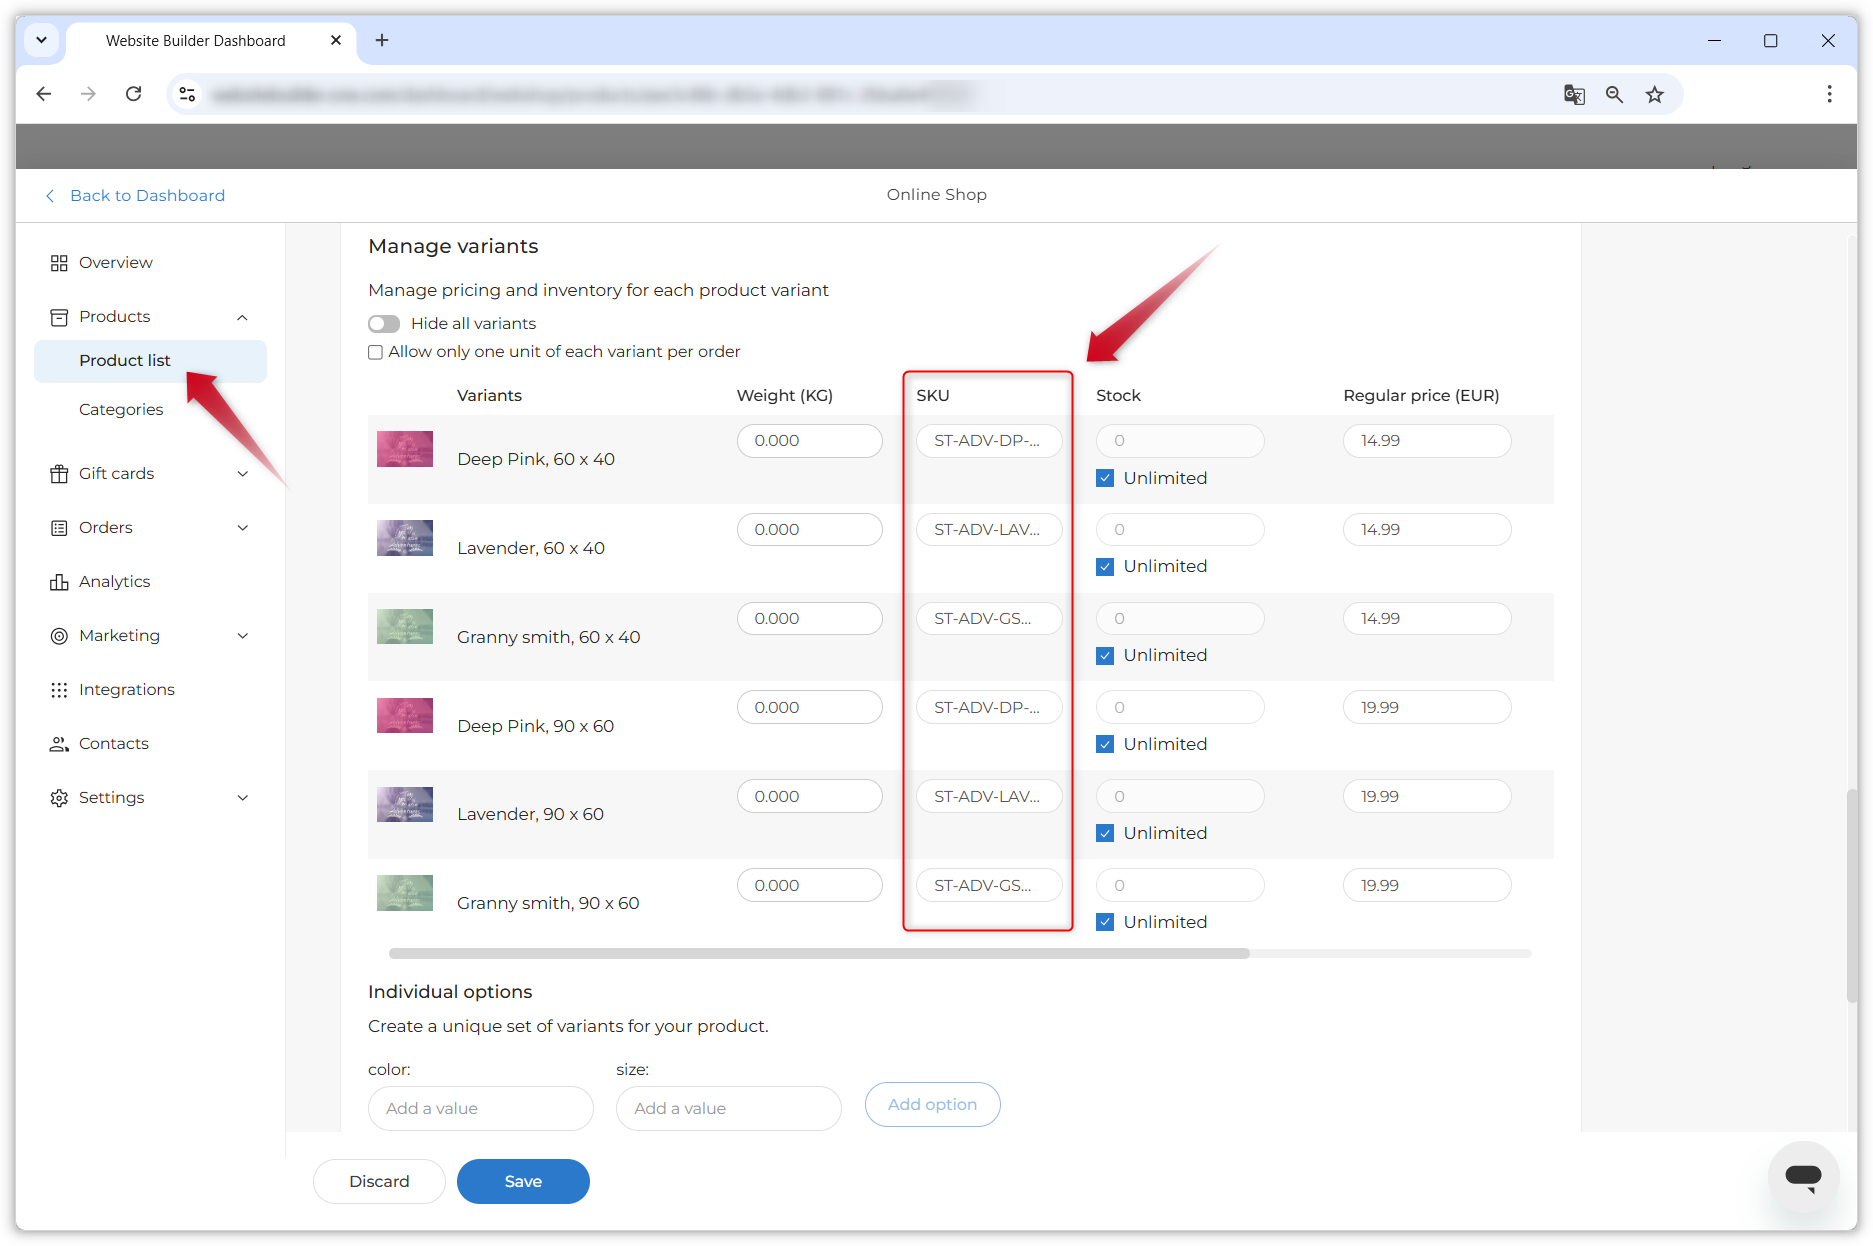Image resolution: width=1873 pixels, height=1246 pixels.
Task: Open Categories in the sidebar
Action: point(121,410)
